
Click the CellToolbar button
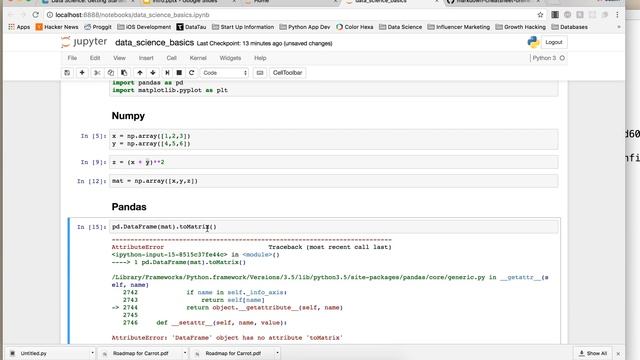tap(287, 73)
